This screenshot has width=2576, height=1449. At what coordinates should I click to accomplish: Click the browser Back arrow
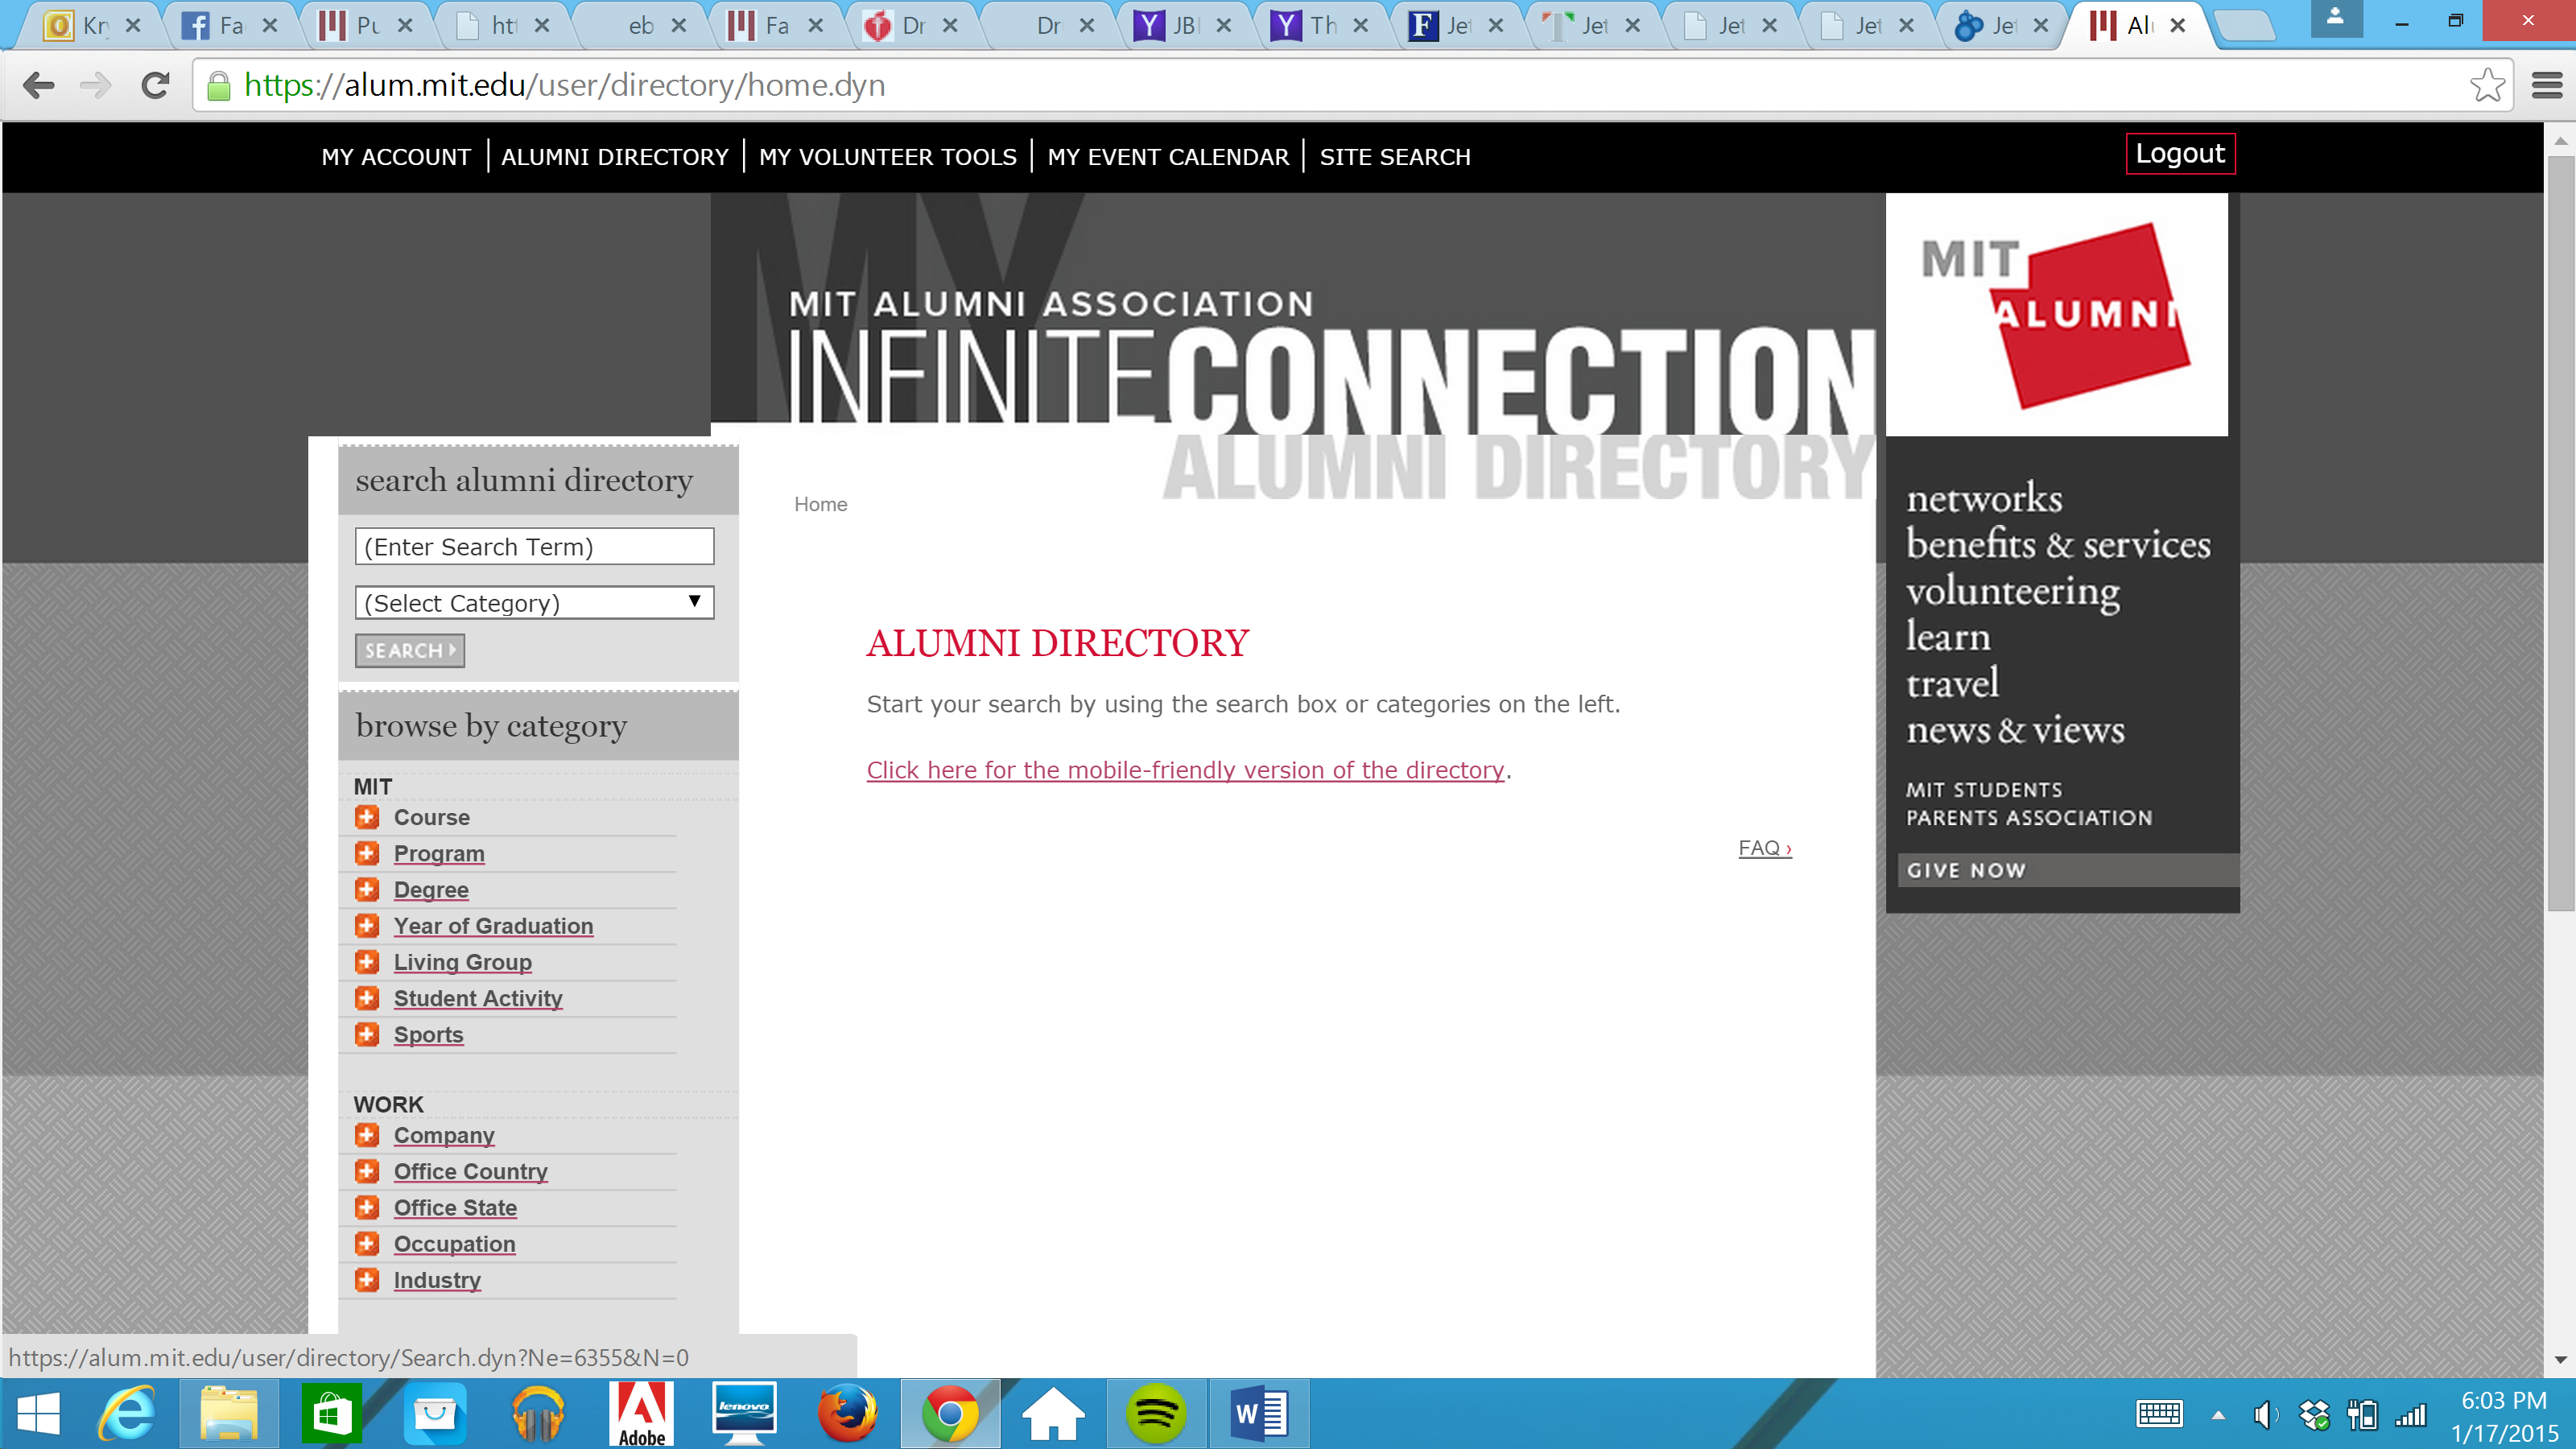coord(38,85)
